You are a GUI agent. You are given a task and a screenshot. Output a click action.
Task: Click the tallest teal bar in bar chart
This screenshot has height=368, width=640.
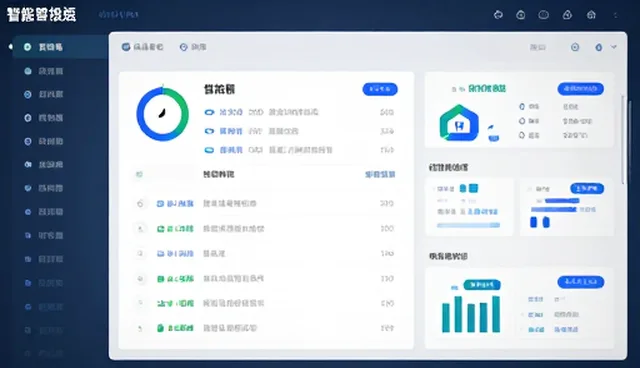pos(496,314)
